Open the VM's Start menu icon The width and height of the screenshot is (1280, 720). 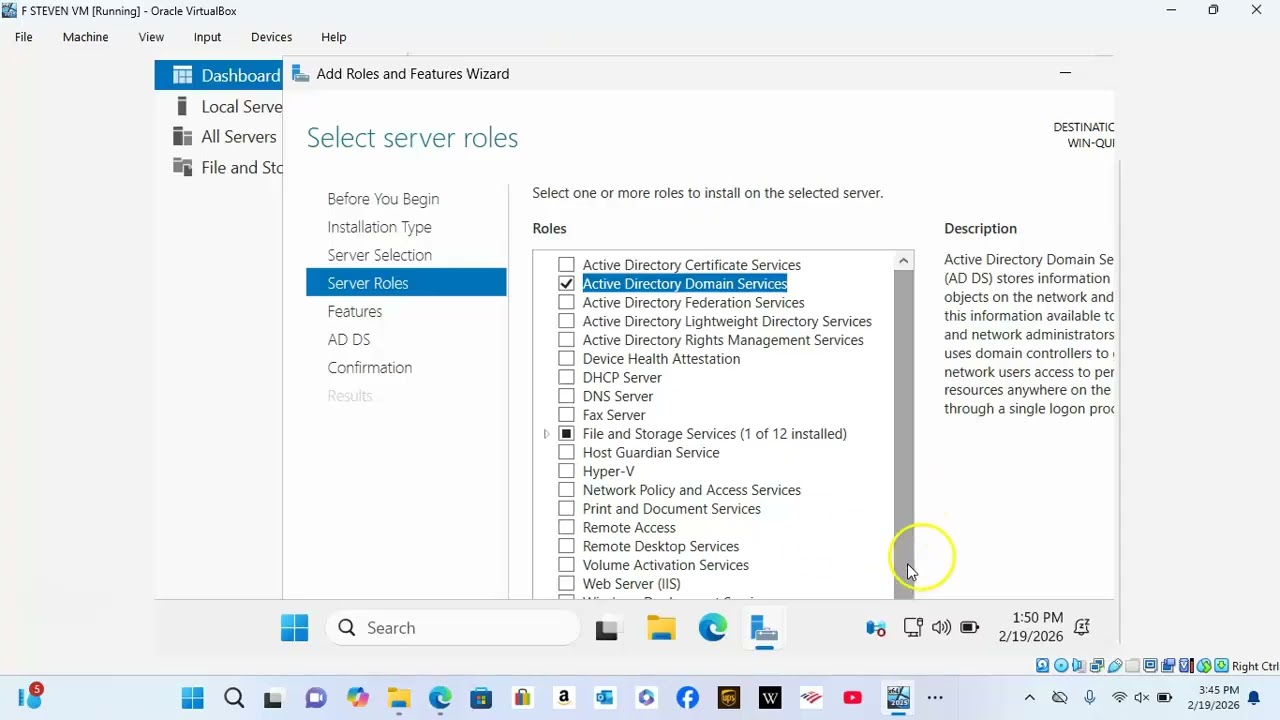coord(294,628)
